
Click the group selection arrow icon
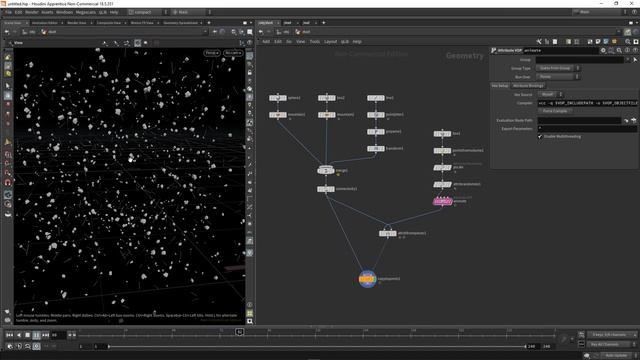pos(635,60)
